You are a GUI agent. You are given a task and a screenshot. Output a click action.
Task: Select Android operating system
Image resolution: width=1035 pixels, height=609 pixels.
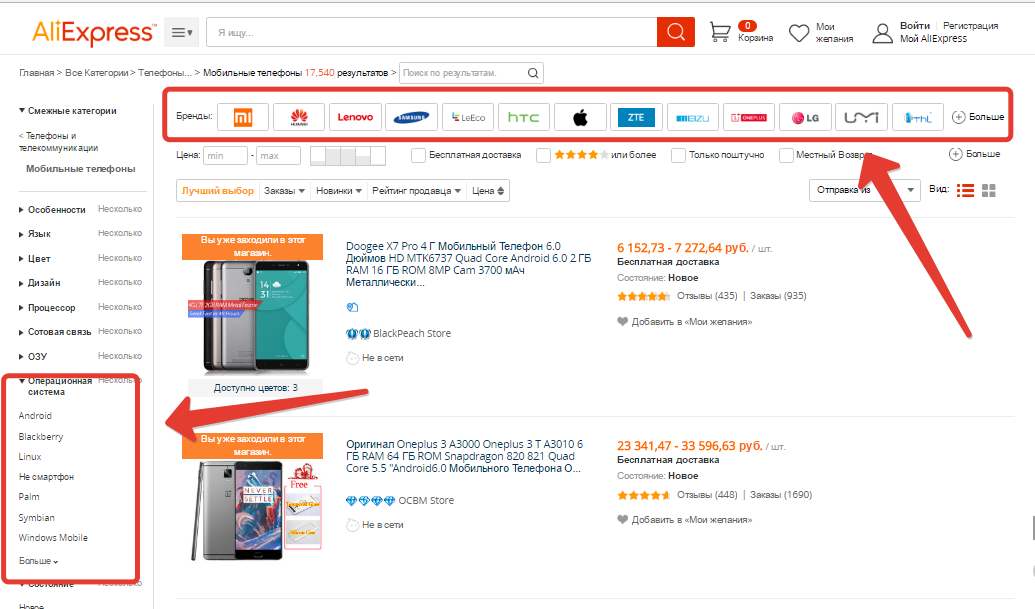point(35,416)
